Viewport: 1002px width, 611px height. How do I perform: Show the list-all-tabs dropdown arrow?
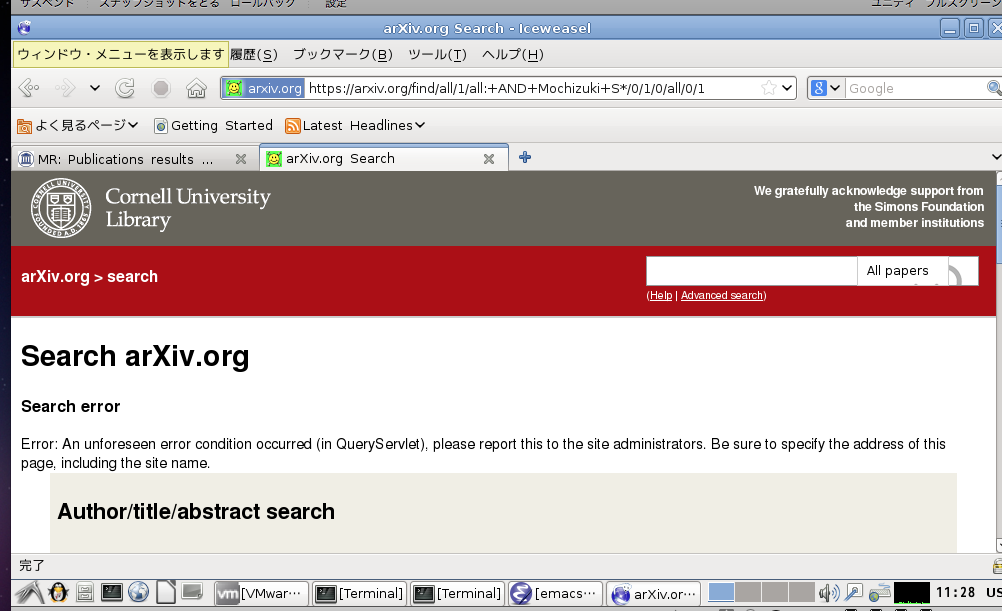[x=996, y=157]
